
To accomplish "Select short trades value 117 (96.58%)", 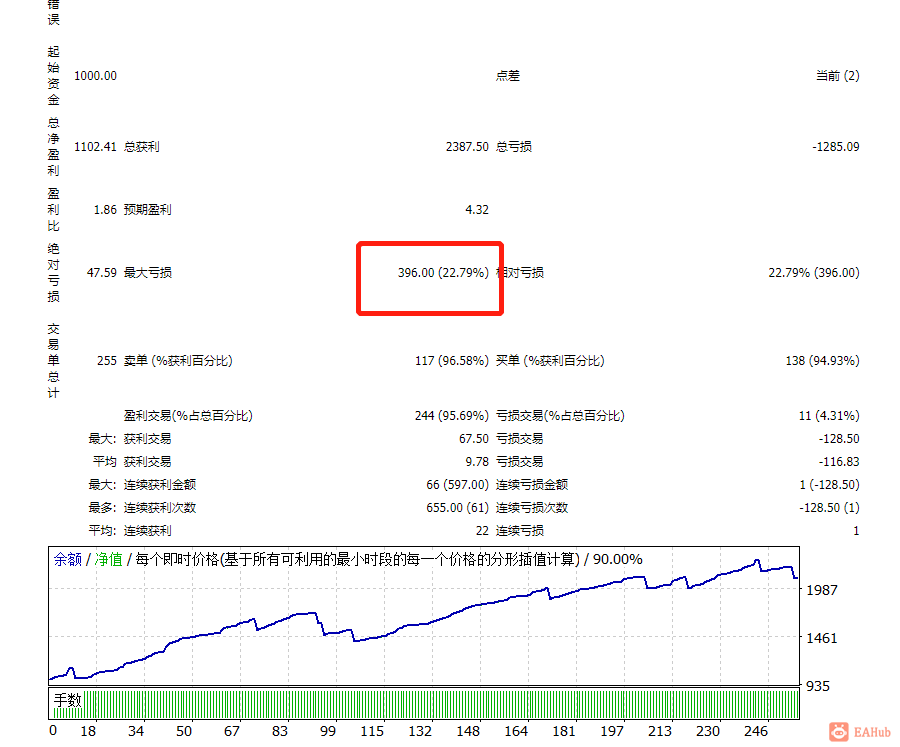I will (452, 361).
